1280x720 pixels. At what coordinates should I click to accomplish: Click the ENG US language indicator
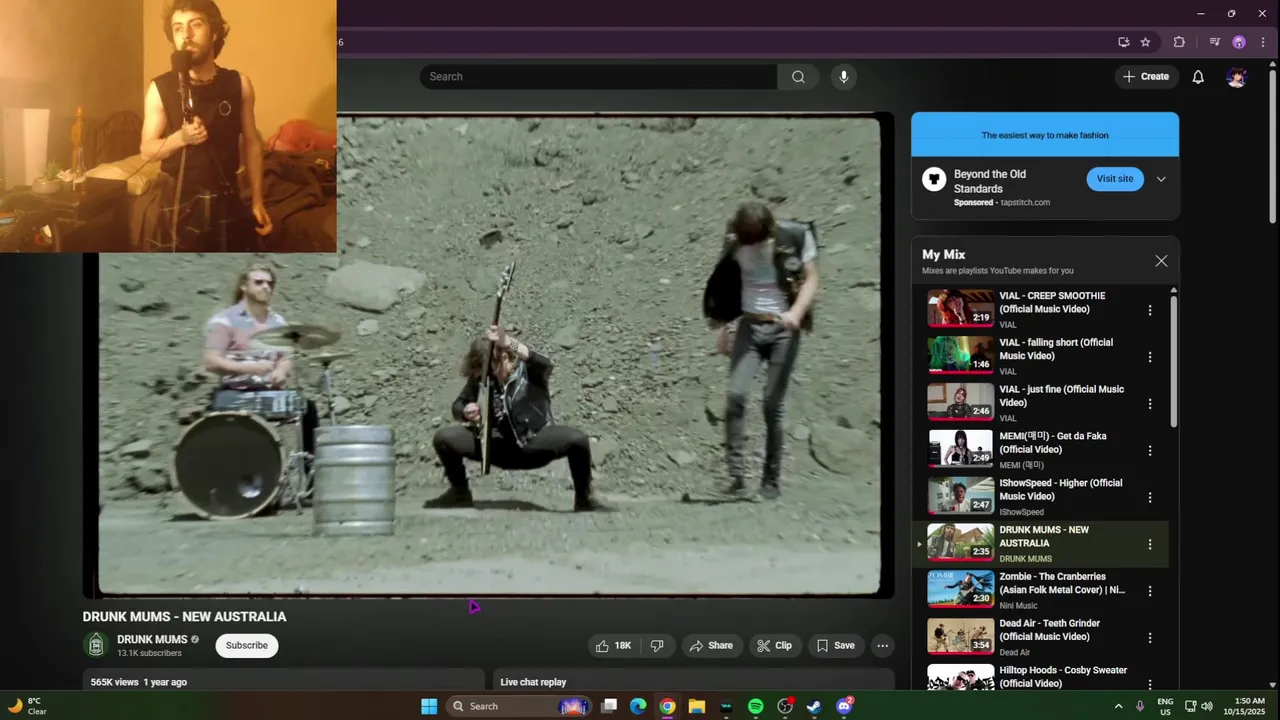point(1165,706)
